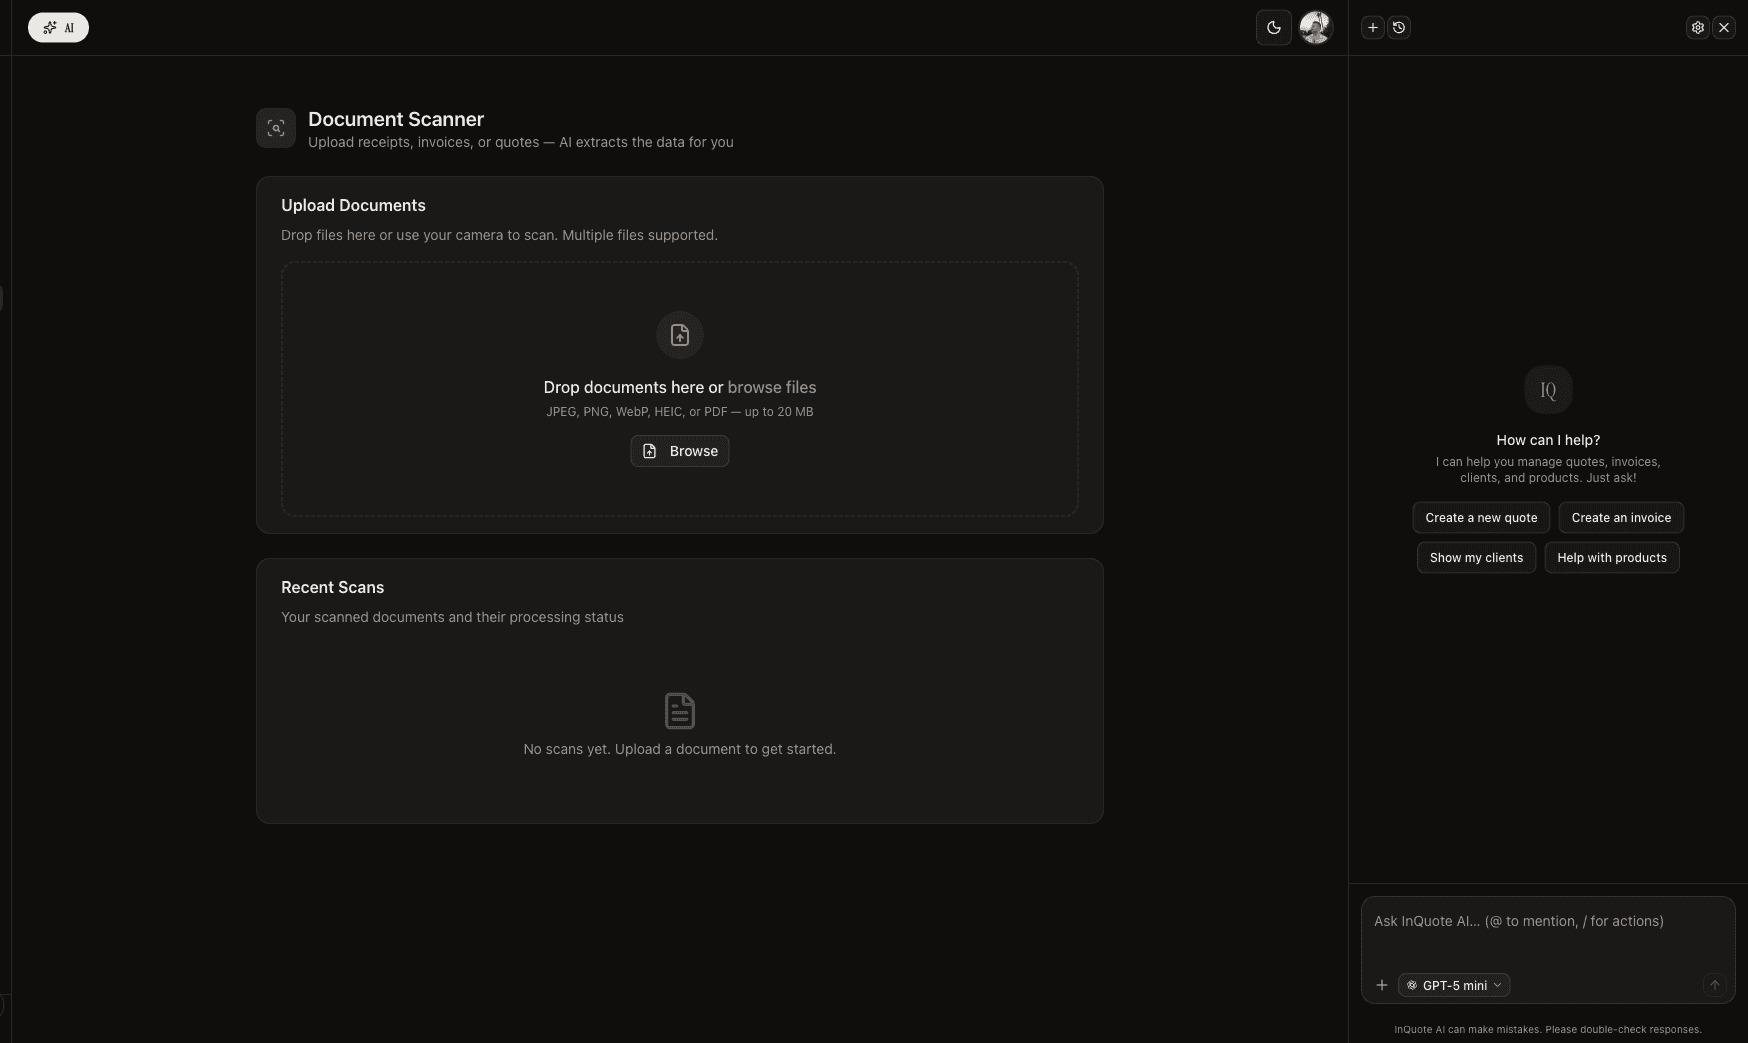This screenshot has height=1043, width=1748.
Task: Expand the GPT-5 mini model dropdown
Action: 1454,985
